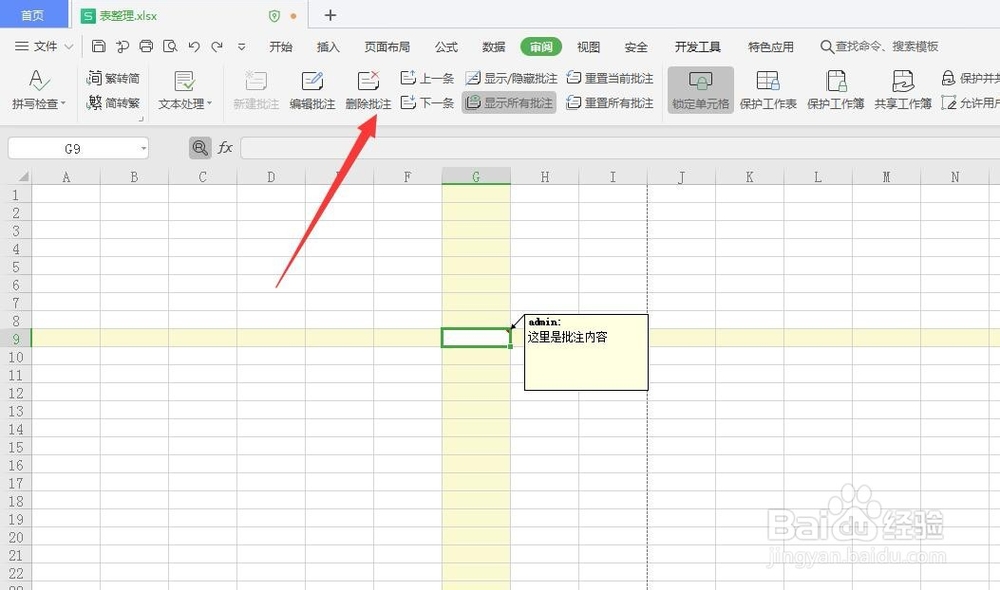This screenshot has width=1000, height=590.
Task: Expand quick access toolbar customize arrow
Action: tap(242, 47)
